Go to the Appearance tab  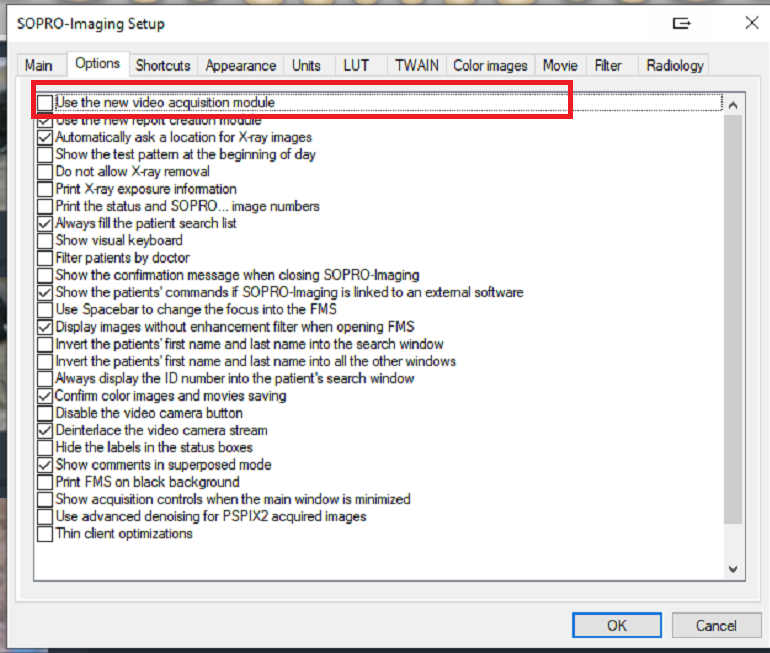tap(241, 65)
